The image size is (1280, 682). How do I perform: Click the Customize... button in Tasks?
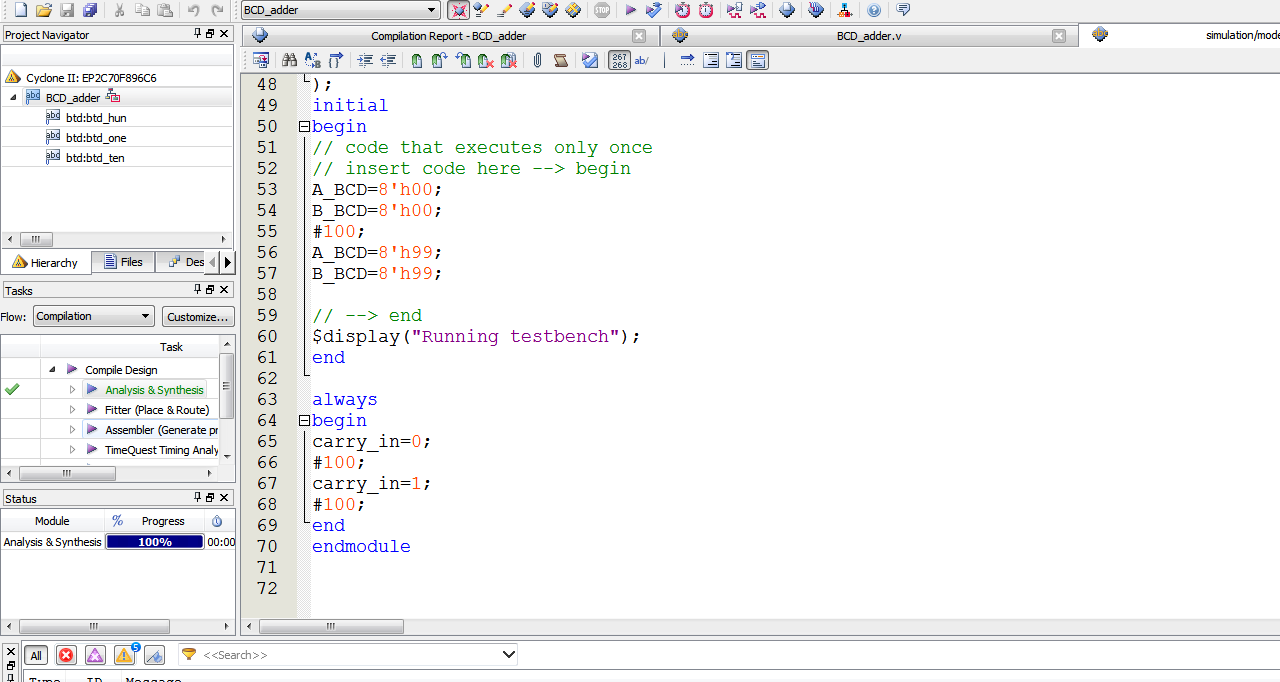click(197, 317)
